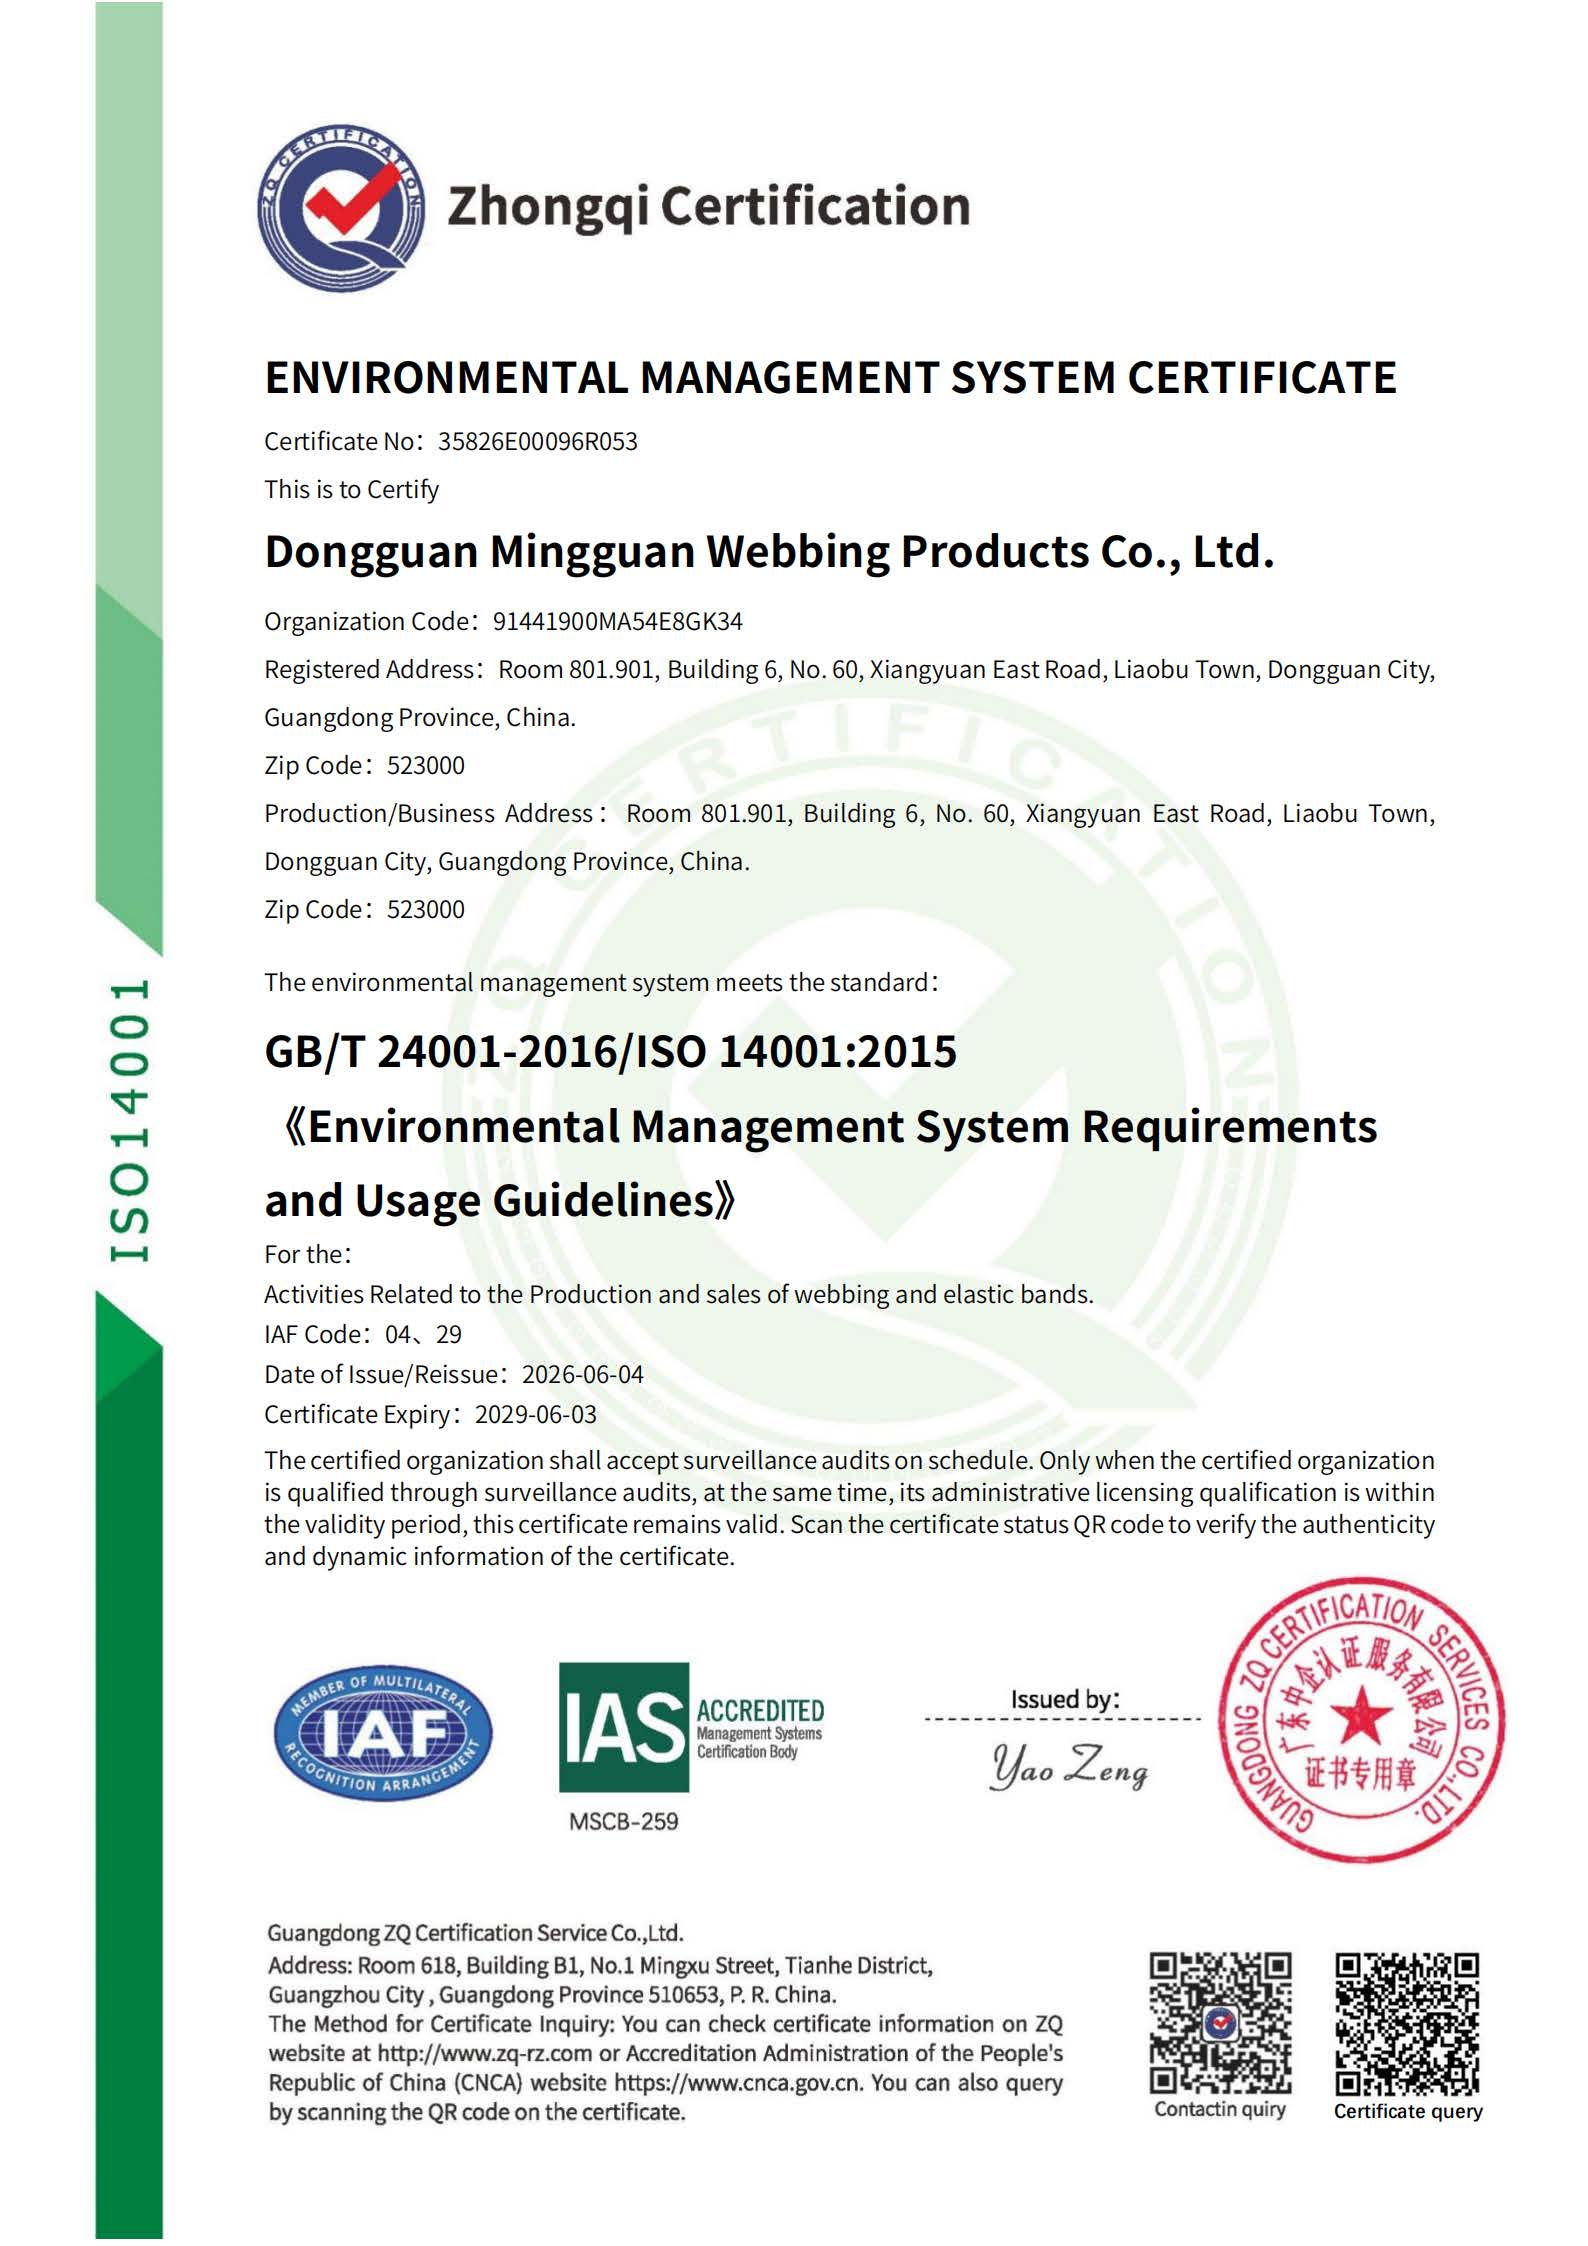Click 'Guangdong ZQ Certification Service Co.,Ltd.' footer name

[475, 1933]
